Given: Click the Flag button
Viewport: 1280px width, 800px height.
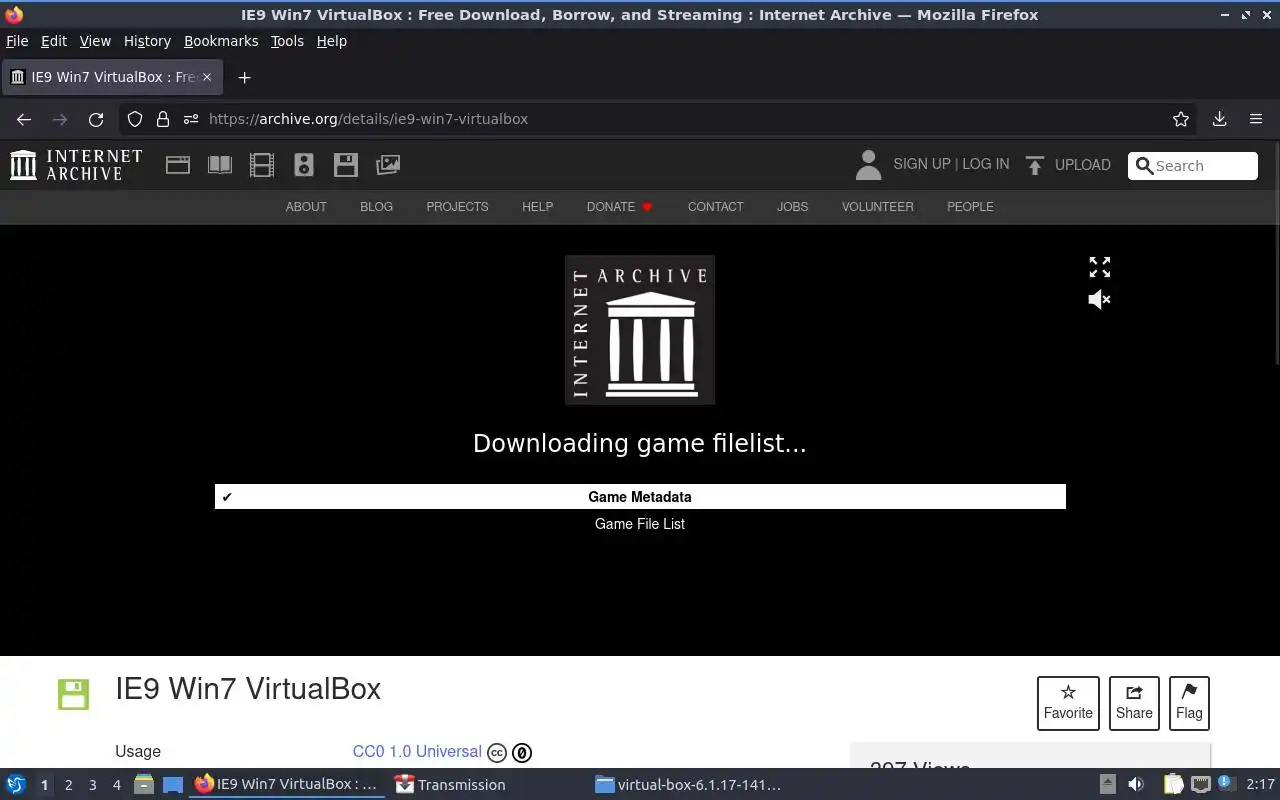Looking at the screenshot, I should [1189, 703].
